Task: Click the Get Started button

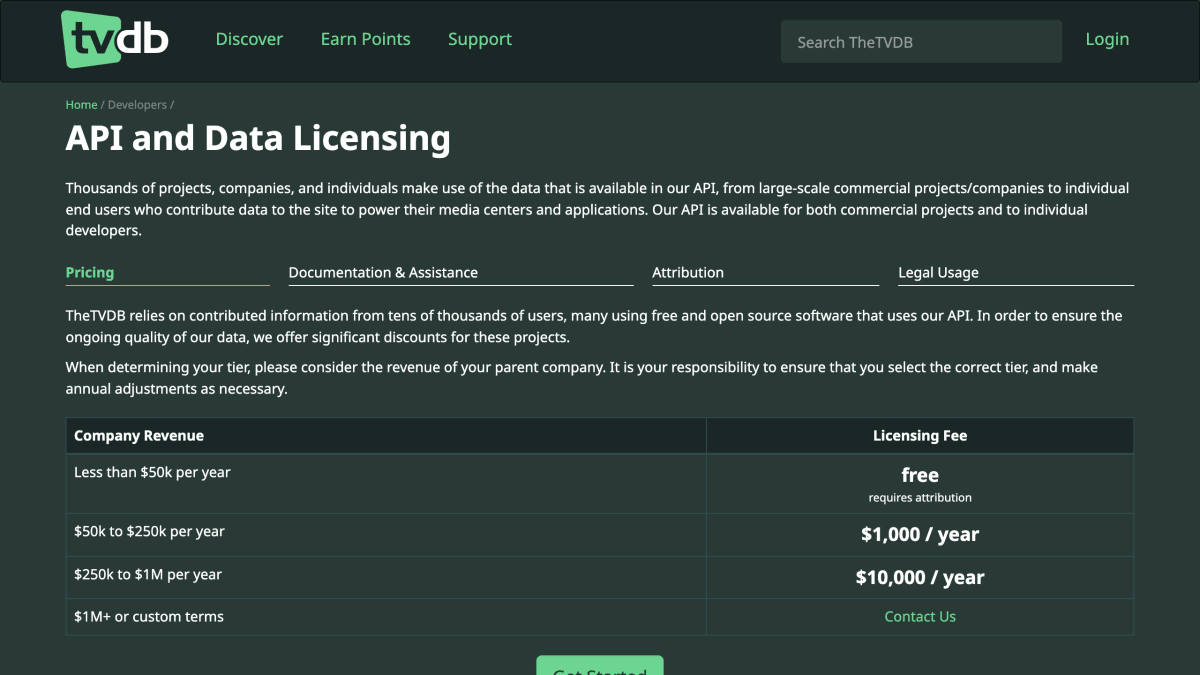Action: (x=600, y=666)
